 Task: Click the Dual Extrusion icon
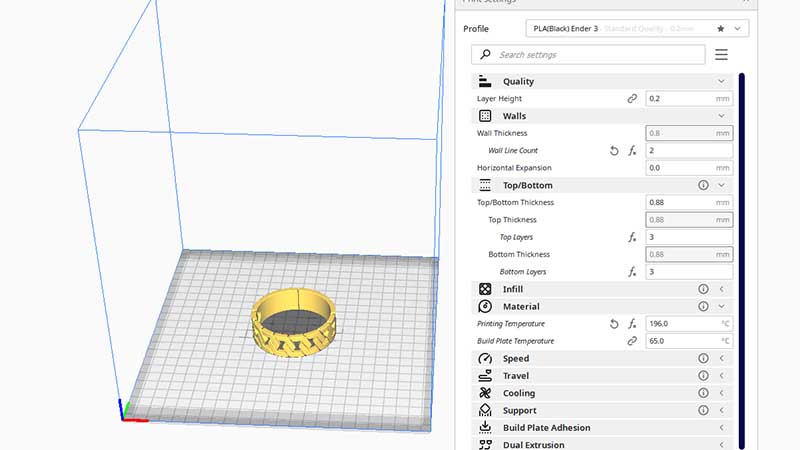coord(485,445)
